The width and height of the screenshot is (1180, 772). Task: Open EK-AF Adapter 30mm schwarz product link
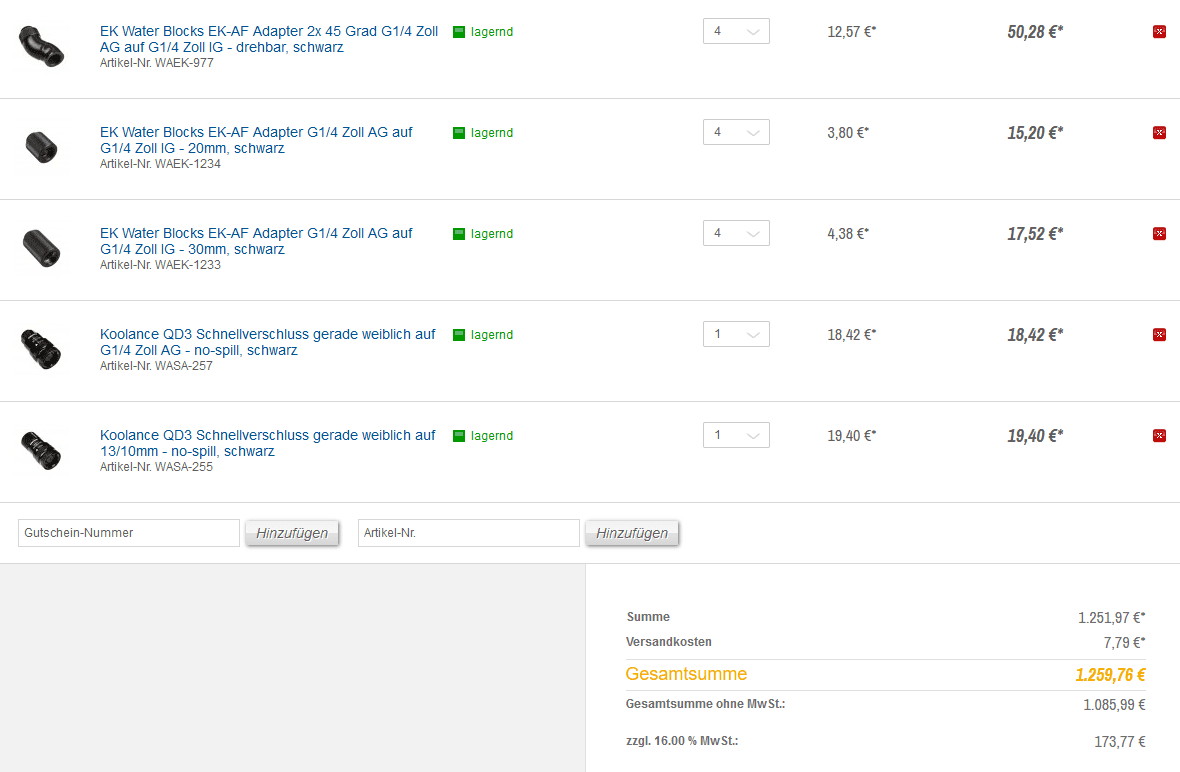coord(256,241)
